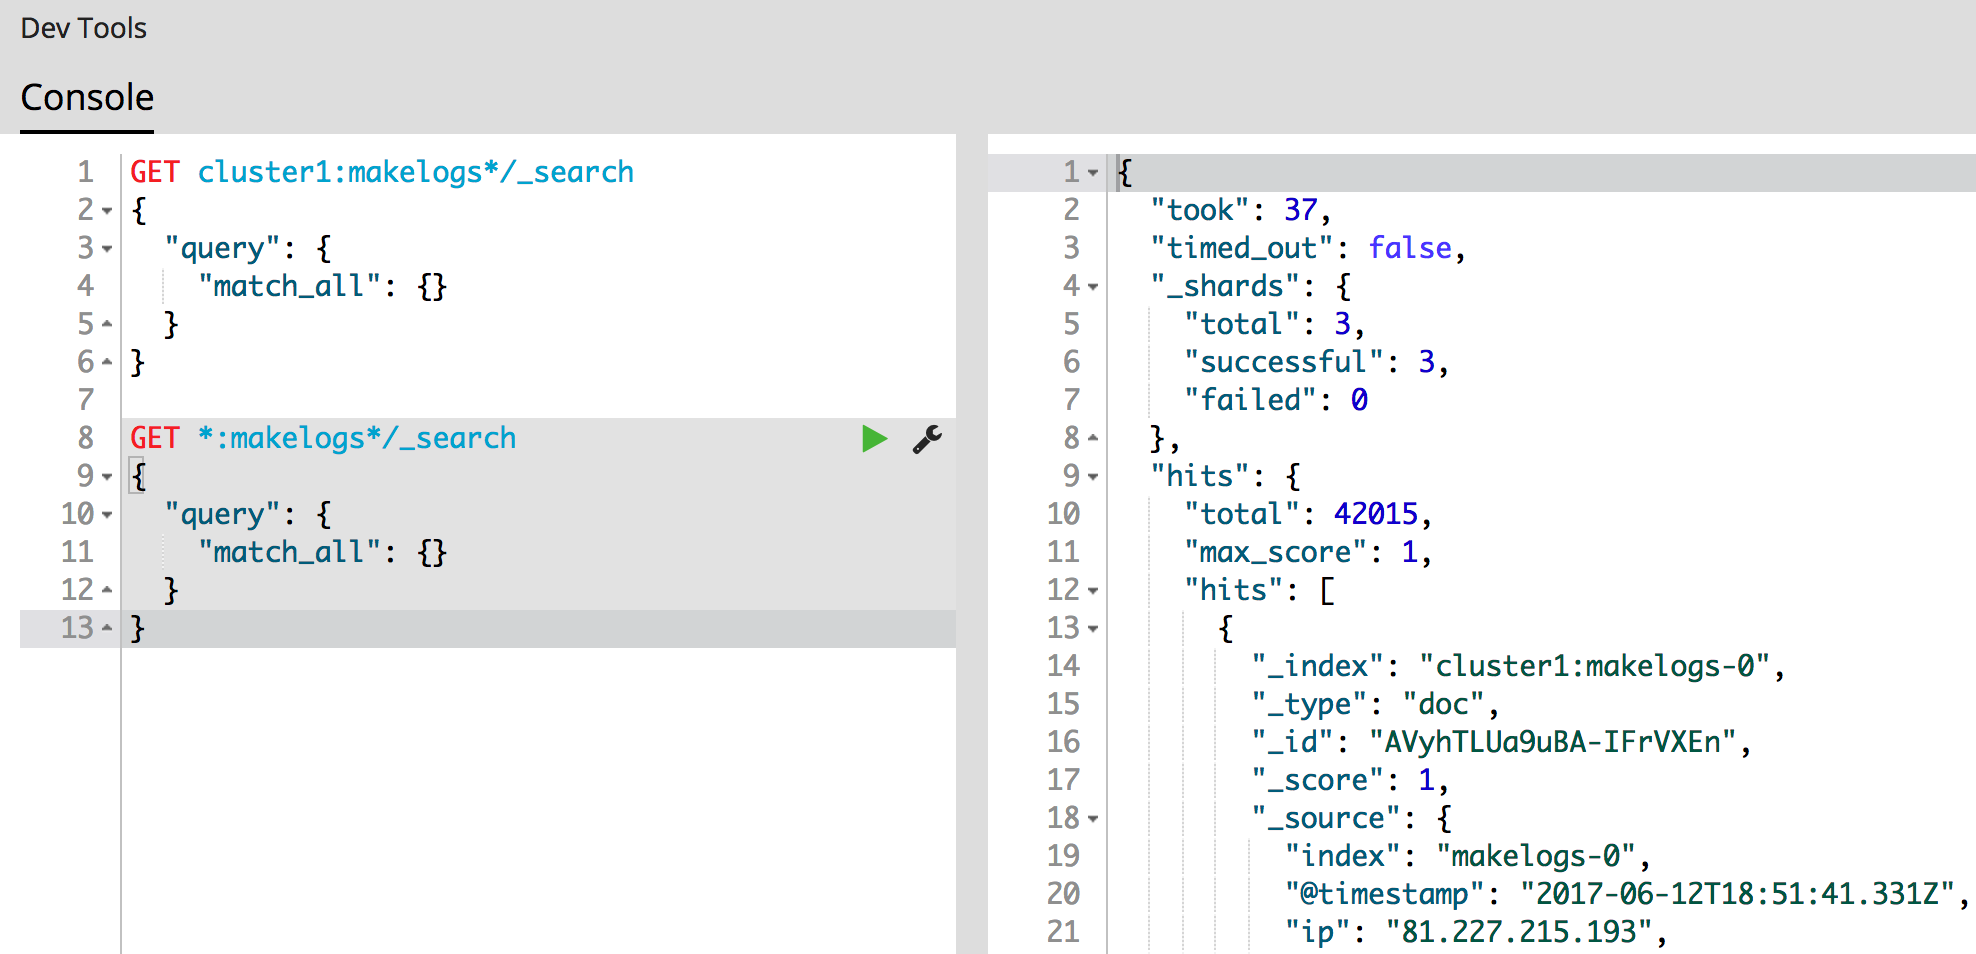Image resolution: width=1976 pixels, height=954 pixels.
Task: Click the GET method on editor line 8
Action: pyautogui.click(x=155, y=438)
